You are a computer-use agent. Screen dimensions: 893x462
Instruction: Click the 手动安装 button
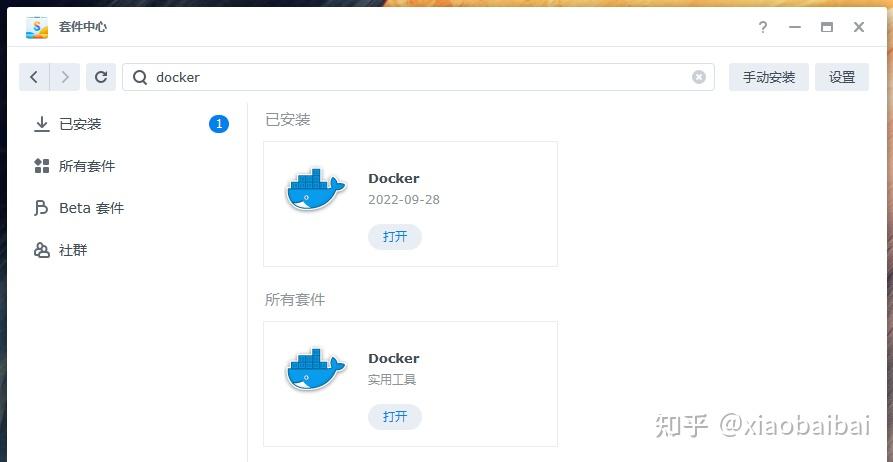click(x=769, y=77)
